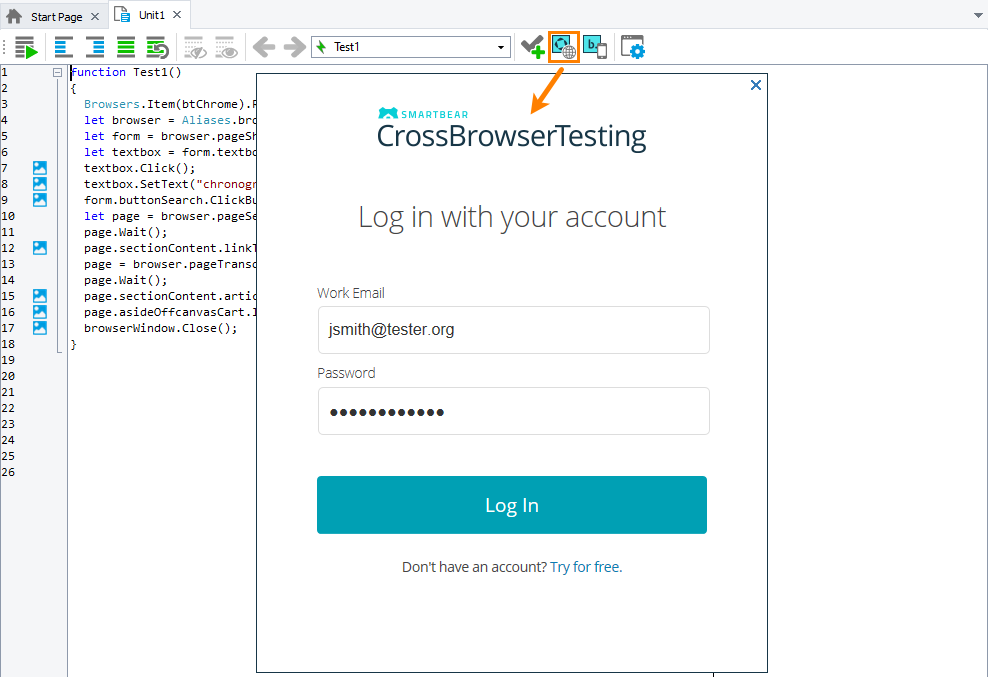Click the CrossBrowserTesting logo
988x677 pixels.
tap(512, 129)
